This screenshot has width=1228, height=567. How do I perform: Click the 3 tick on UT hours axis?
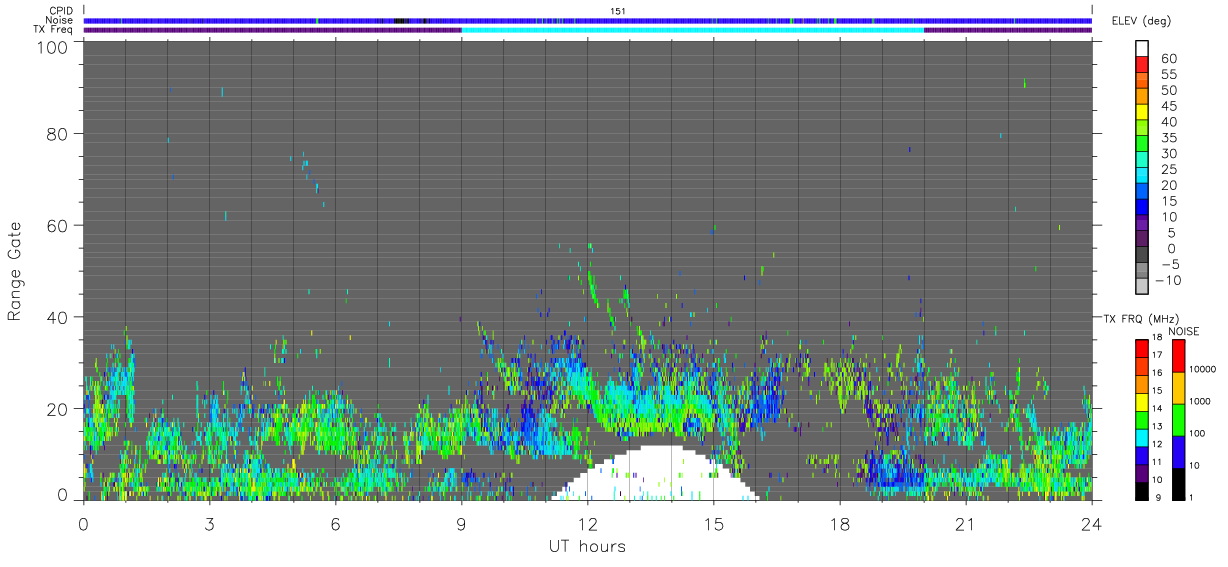pyautogui.click(x=210, y=523)
